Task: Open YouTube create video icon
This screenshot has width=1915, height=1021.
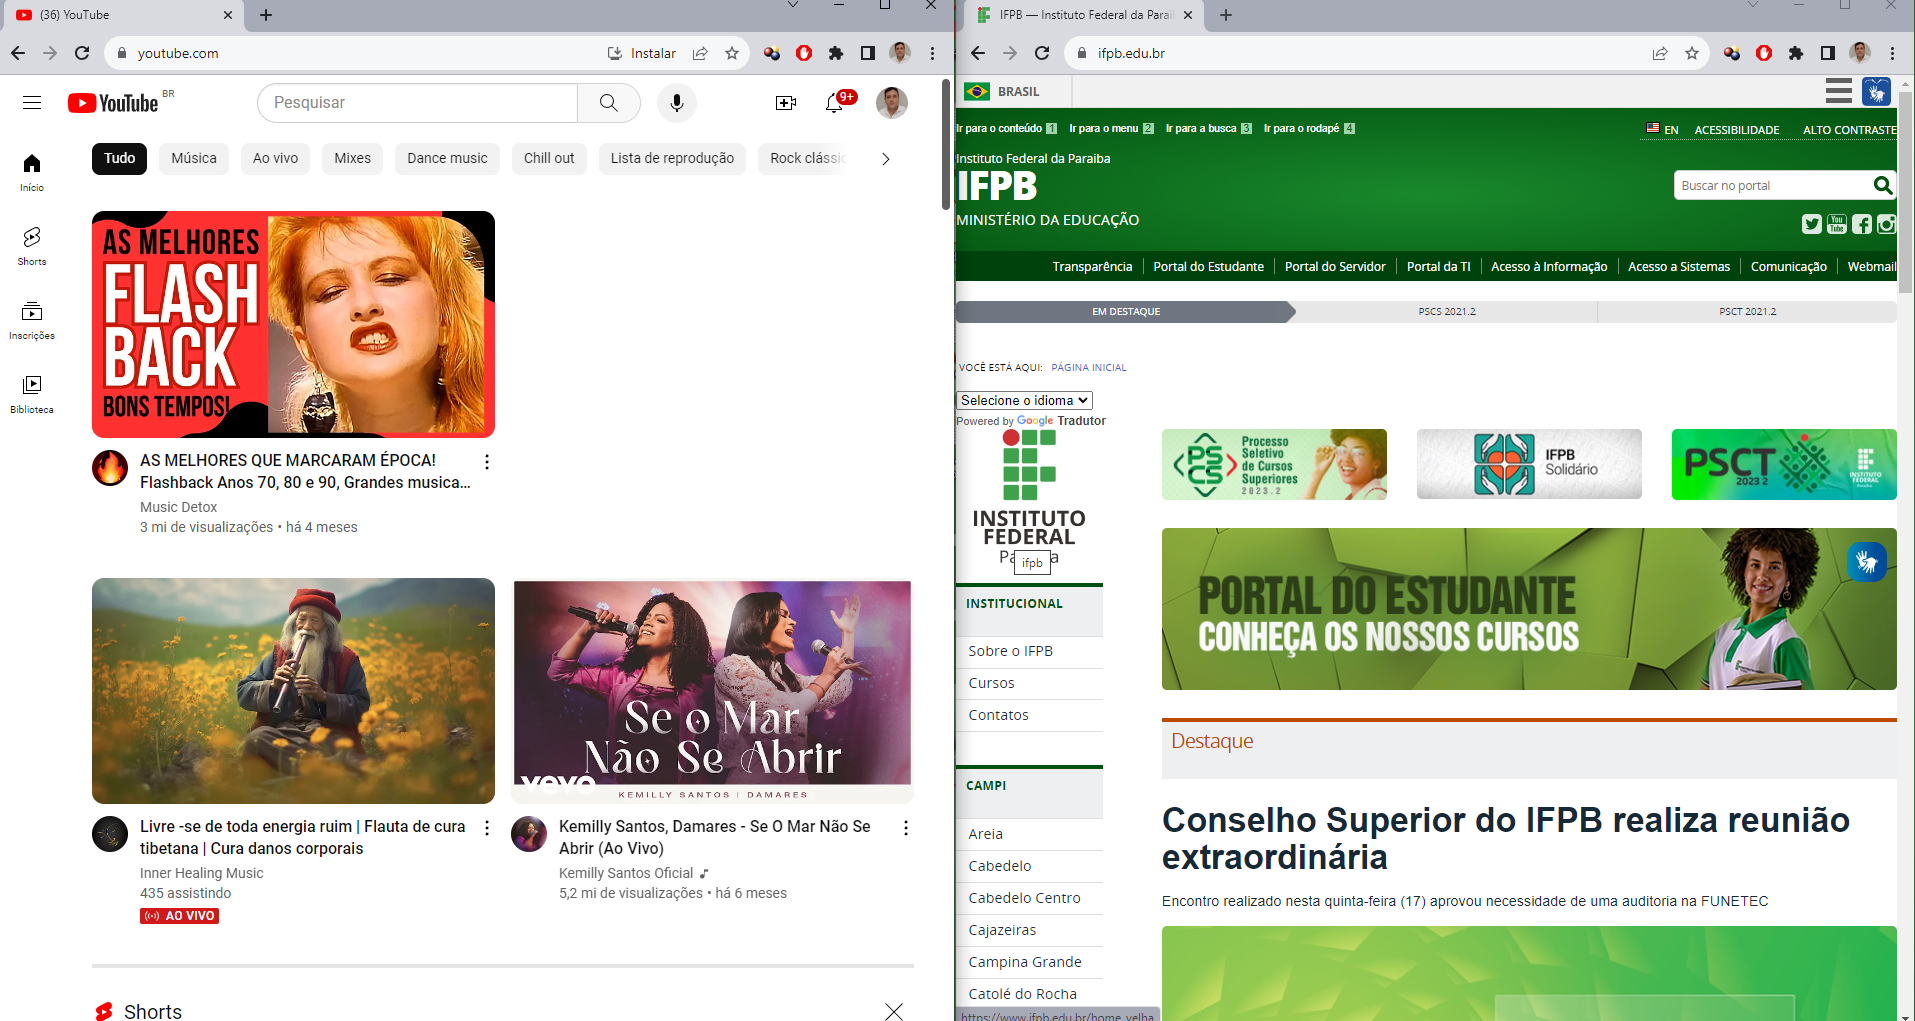Action: 786,103
